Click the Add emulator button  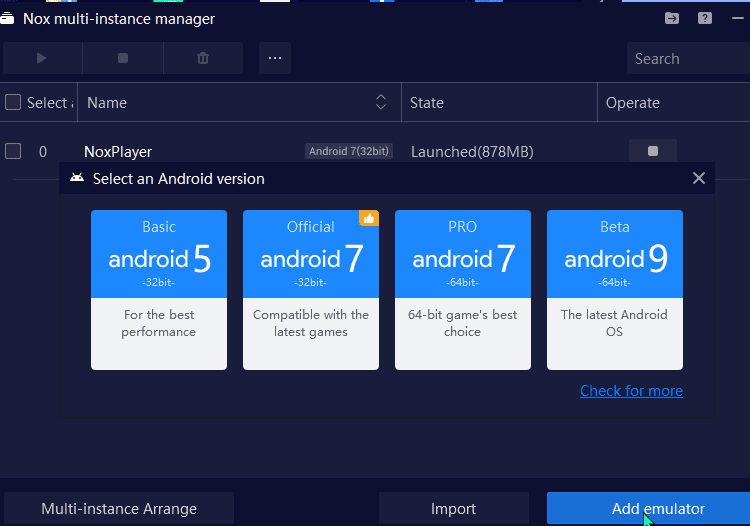(649, 508)
